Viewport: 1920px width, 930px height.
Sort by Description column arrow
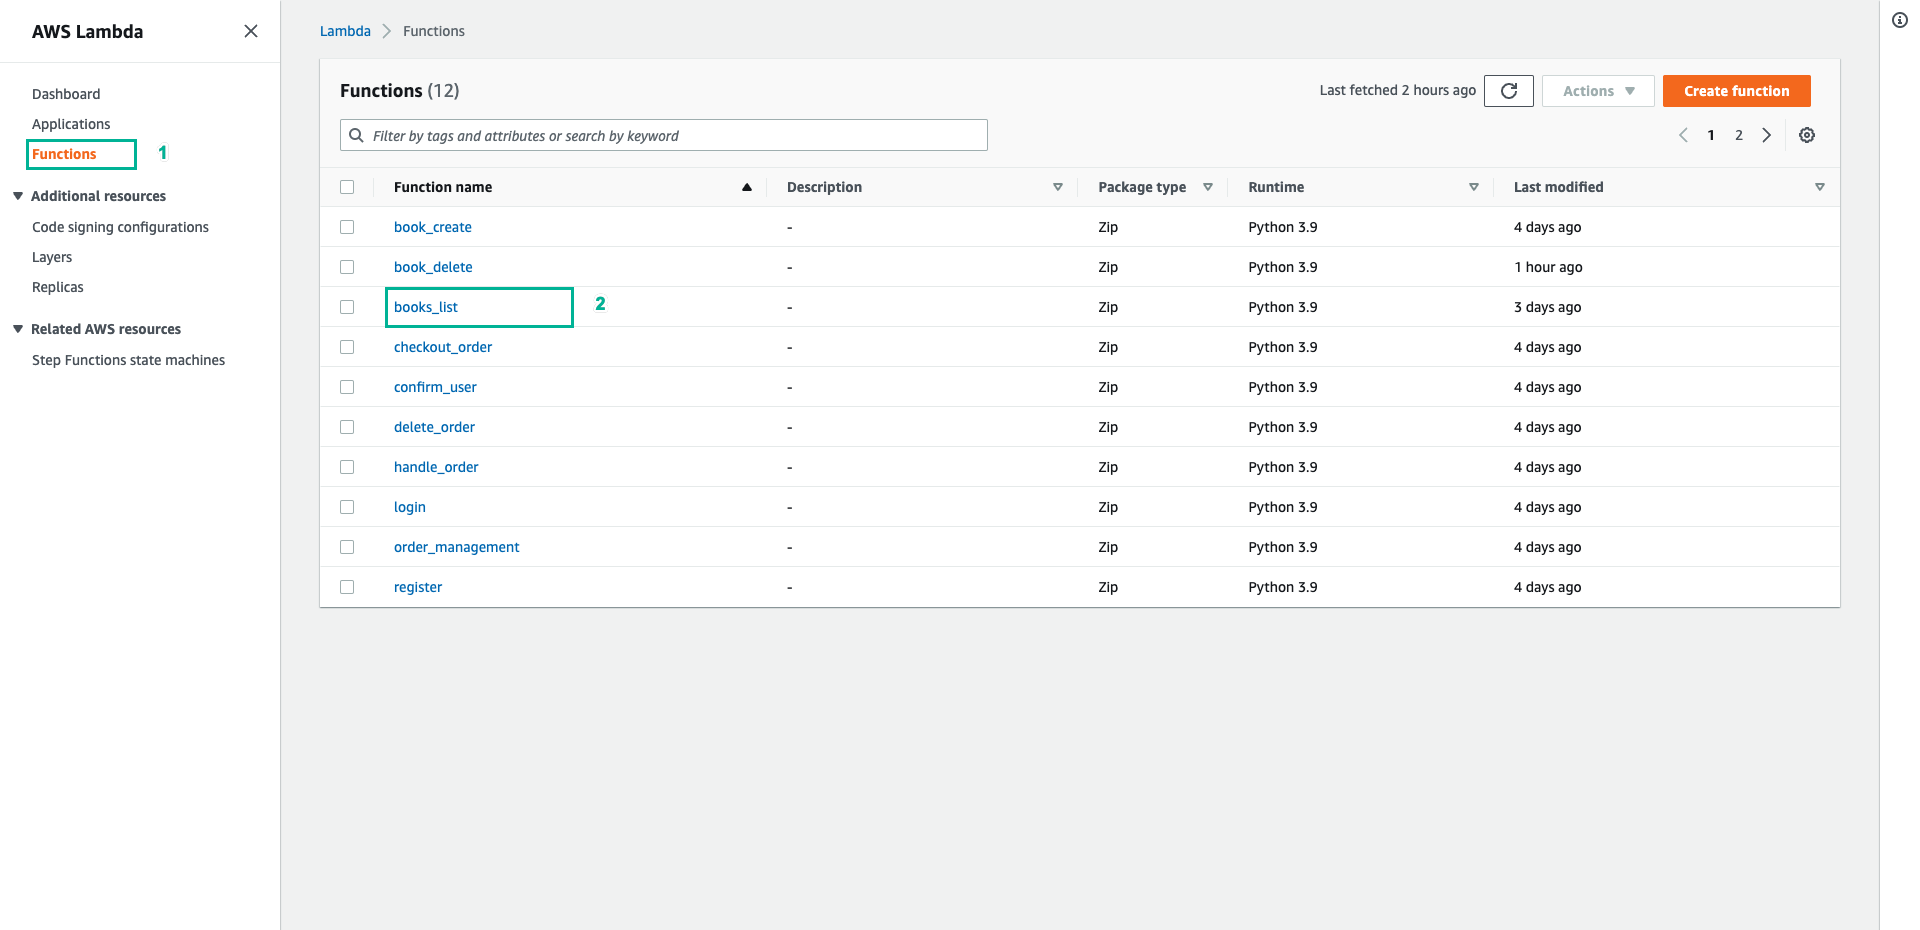pyautogui.click(x=1058, y=187)
